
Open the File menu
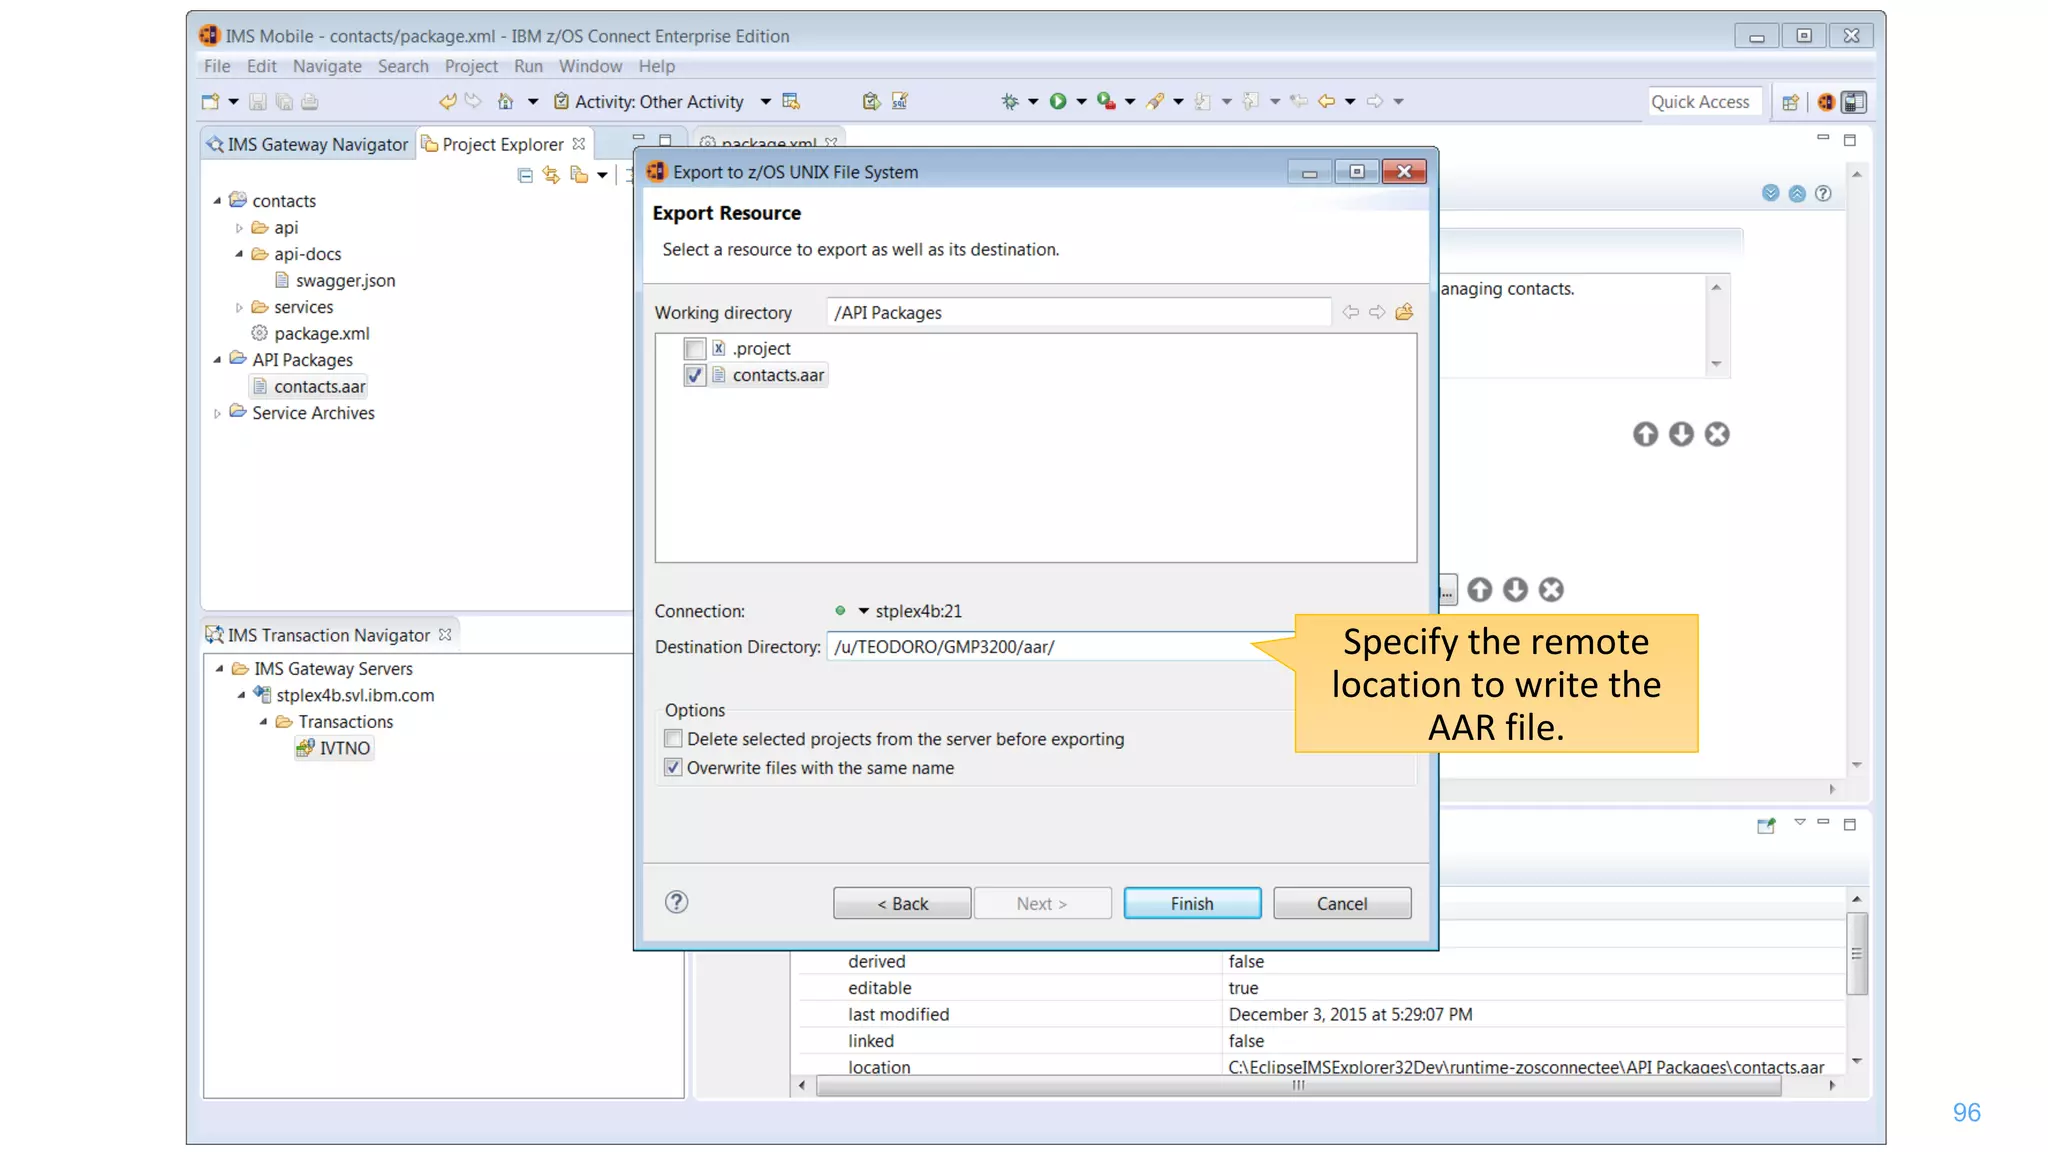(x=217, y=66)
